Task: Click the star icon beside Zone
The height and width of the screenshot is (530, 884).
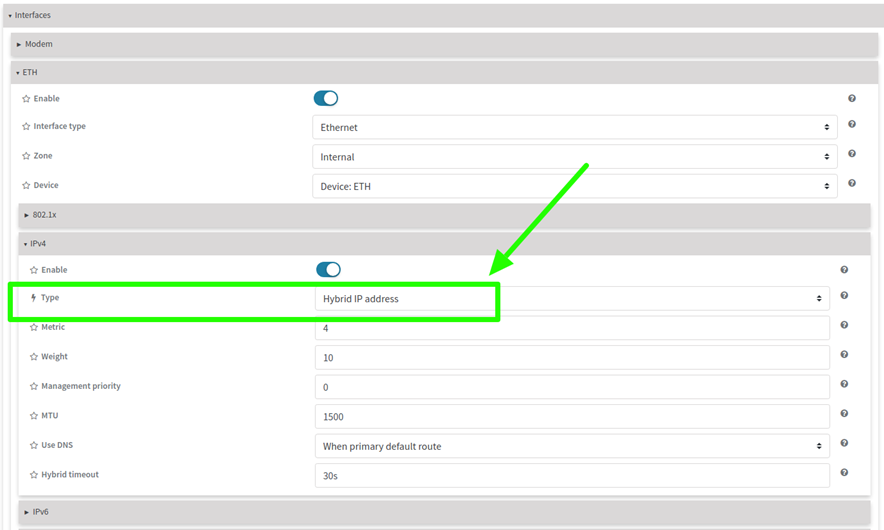Action: click(x=26, y=156)
